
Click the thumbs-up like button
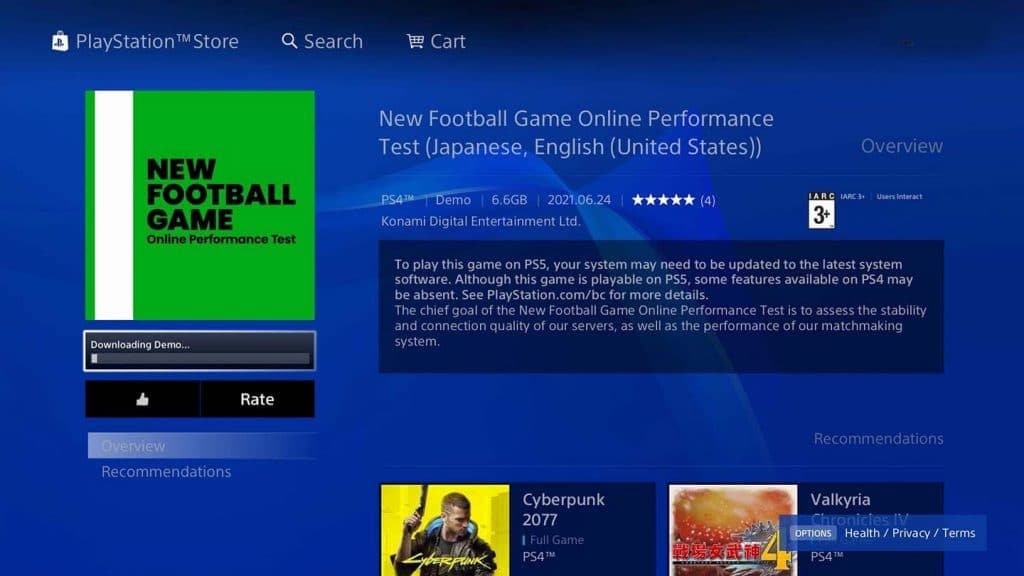click(x=142, y=399)
